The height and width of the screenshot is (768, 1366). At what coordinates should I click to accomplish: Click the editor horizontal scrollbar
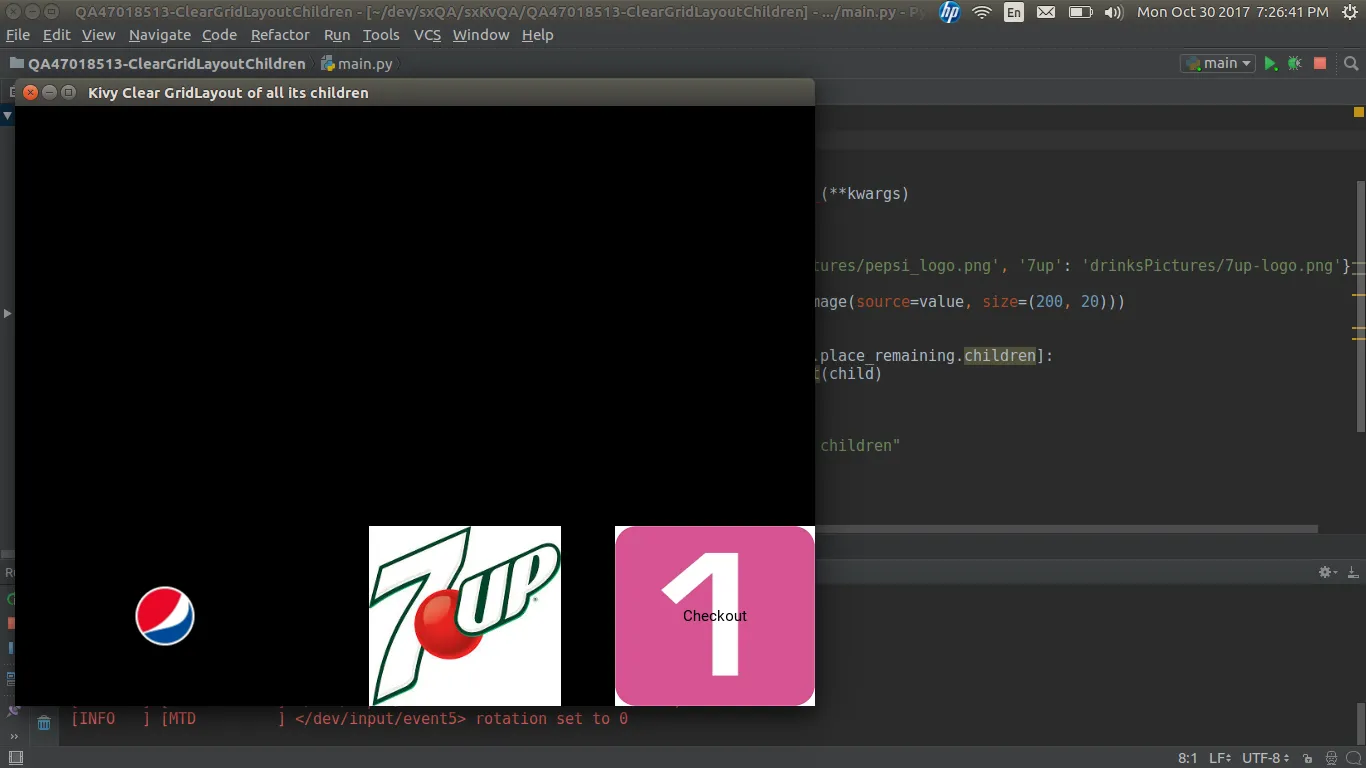pos(1066,529)
